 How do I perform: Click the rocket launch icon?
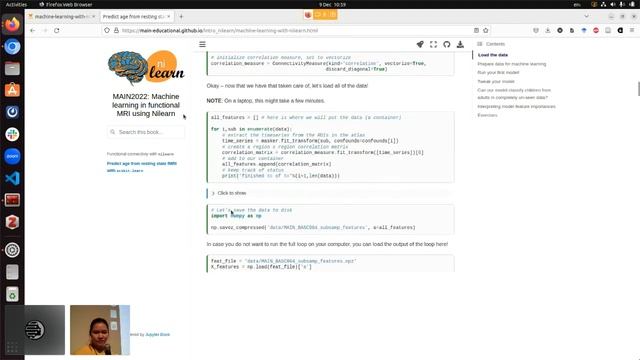420,44
